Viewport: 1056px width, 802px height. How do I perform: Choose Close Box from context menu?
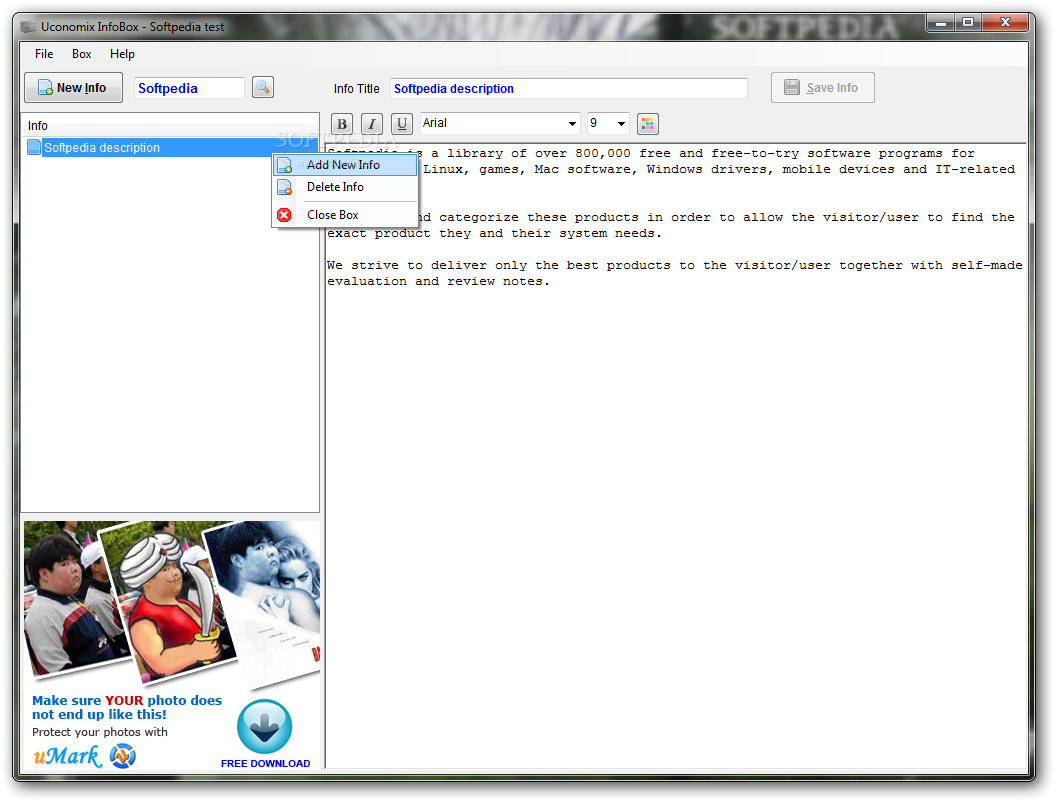(345, 215)
